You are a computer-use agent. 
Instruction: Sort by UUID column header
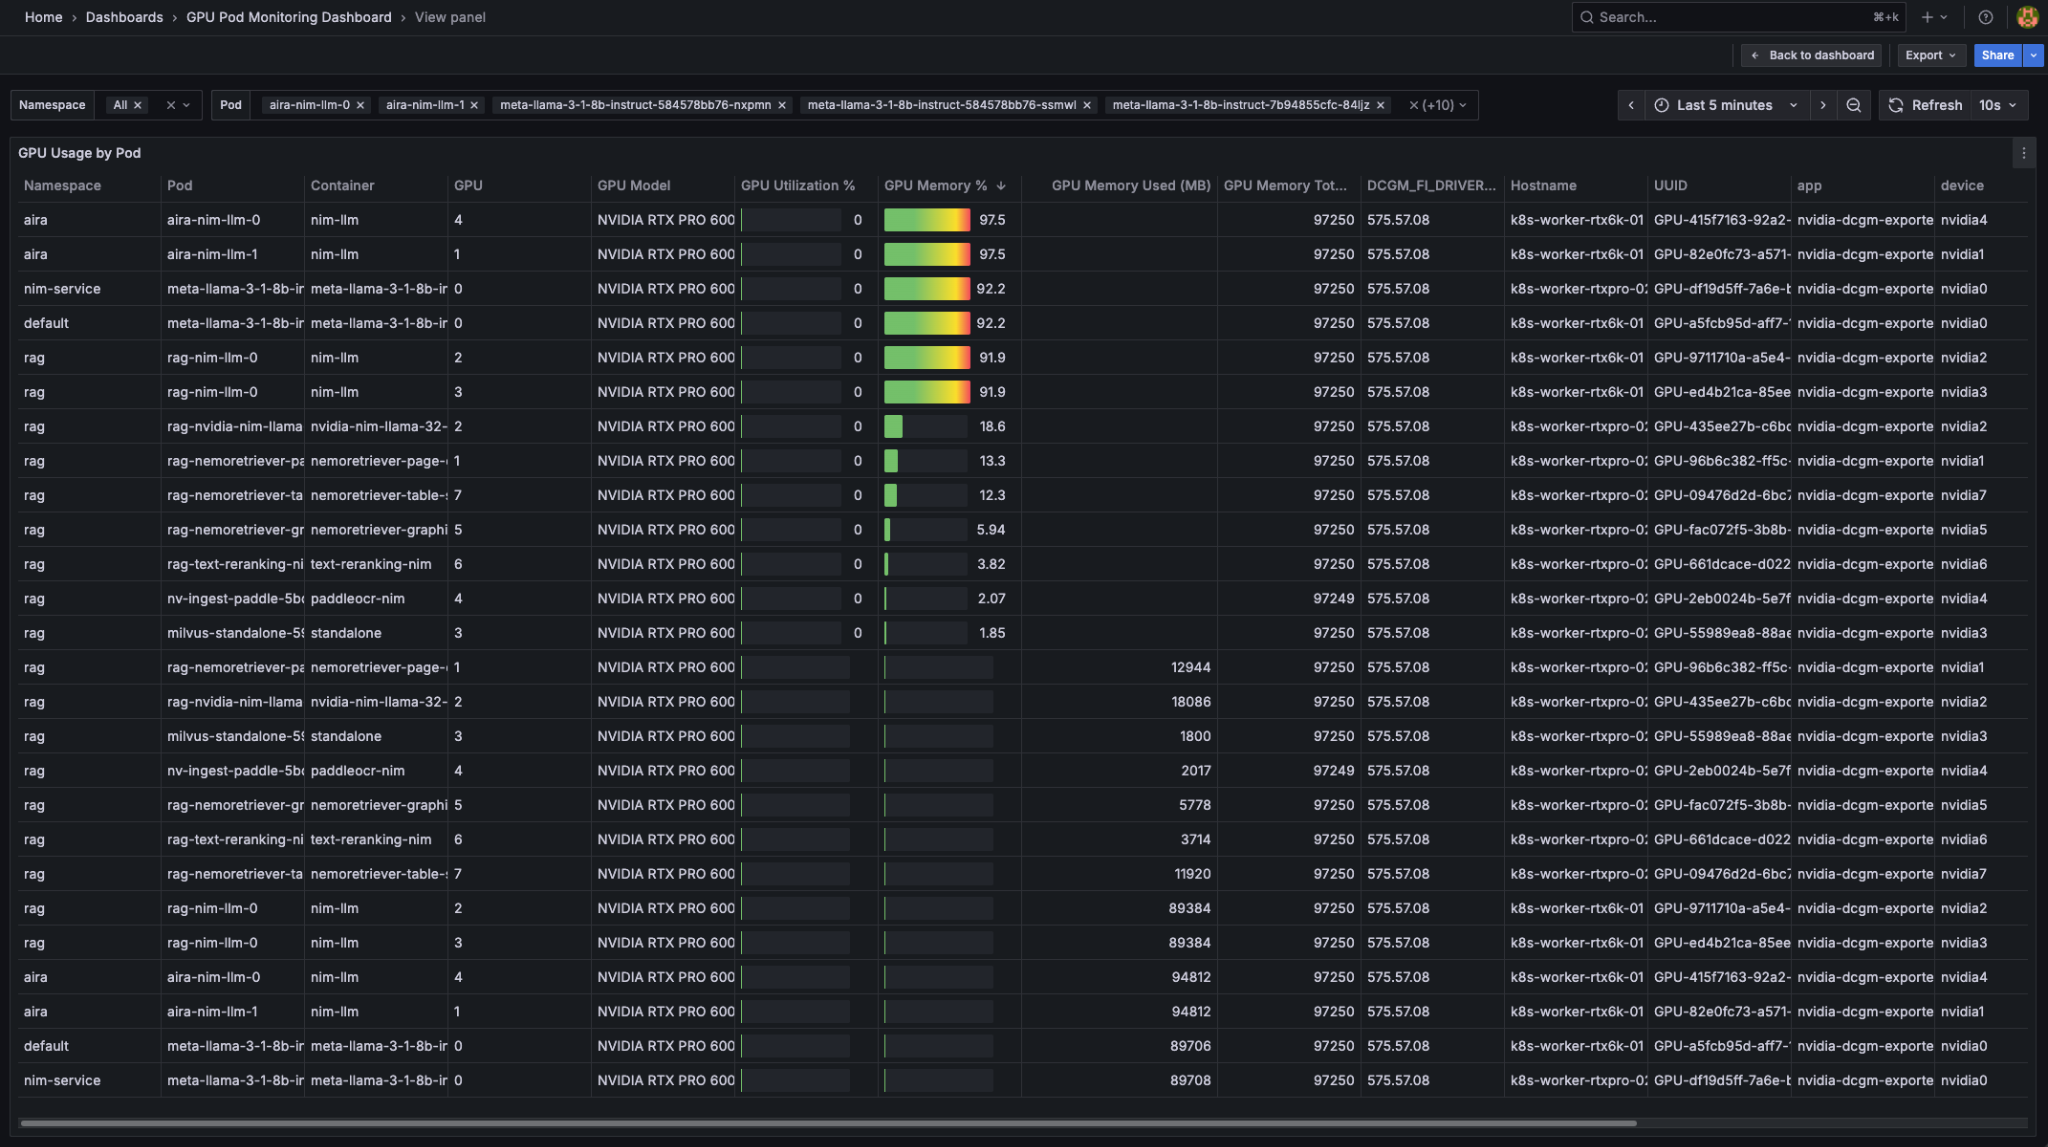click(x=1670, y=186)
